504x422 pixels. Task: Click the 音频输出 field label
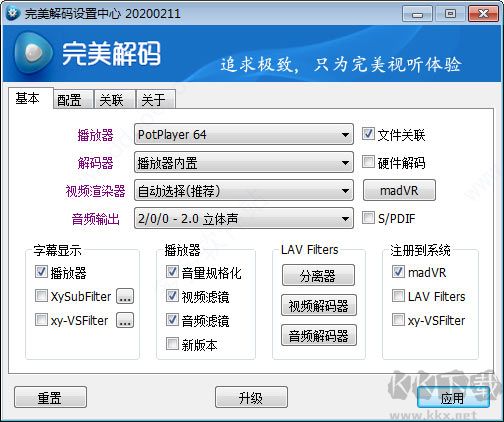coord(96,219)
